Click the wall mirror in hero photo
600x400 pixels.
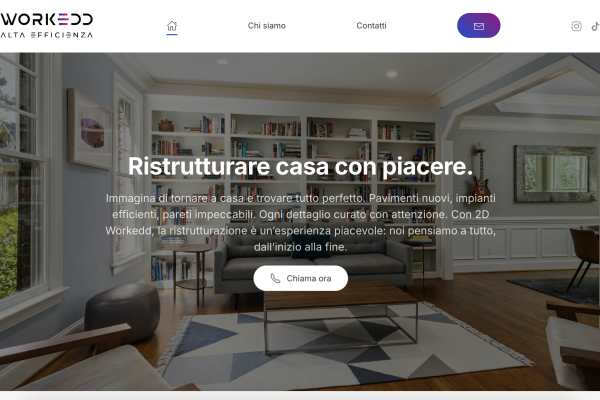[556, 174]
